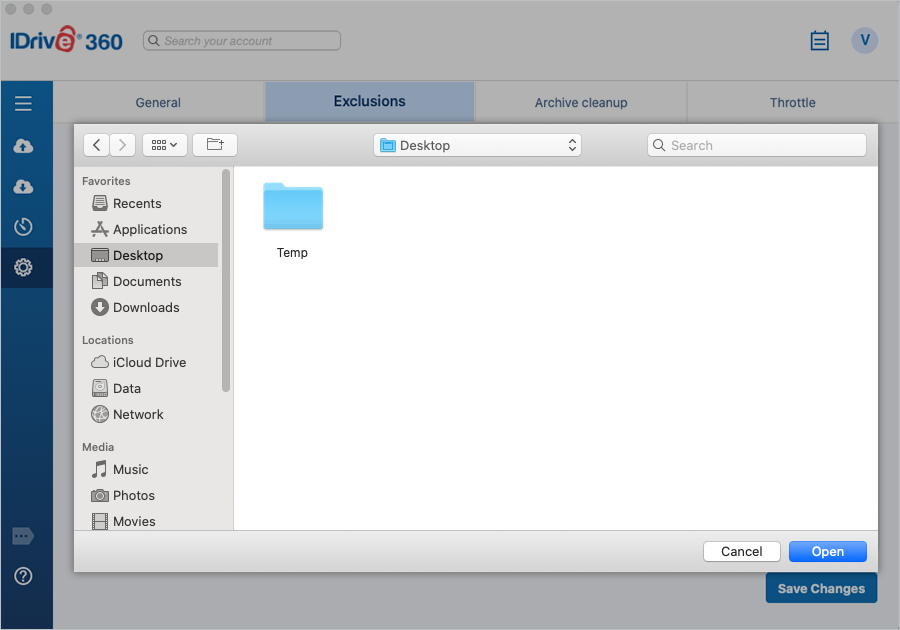Screen dimensions: 900x630
Task: Select Downloads in the sidebar
Action: click(146, 308)
